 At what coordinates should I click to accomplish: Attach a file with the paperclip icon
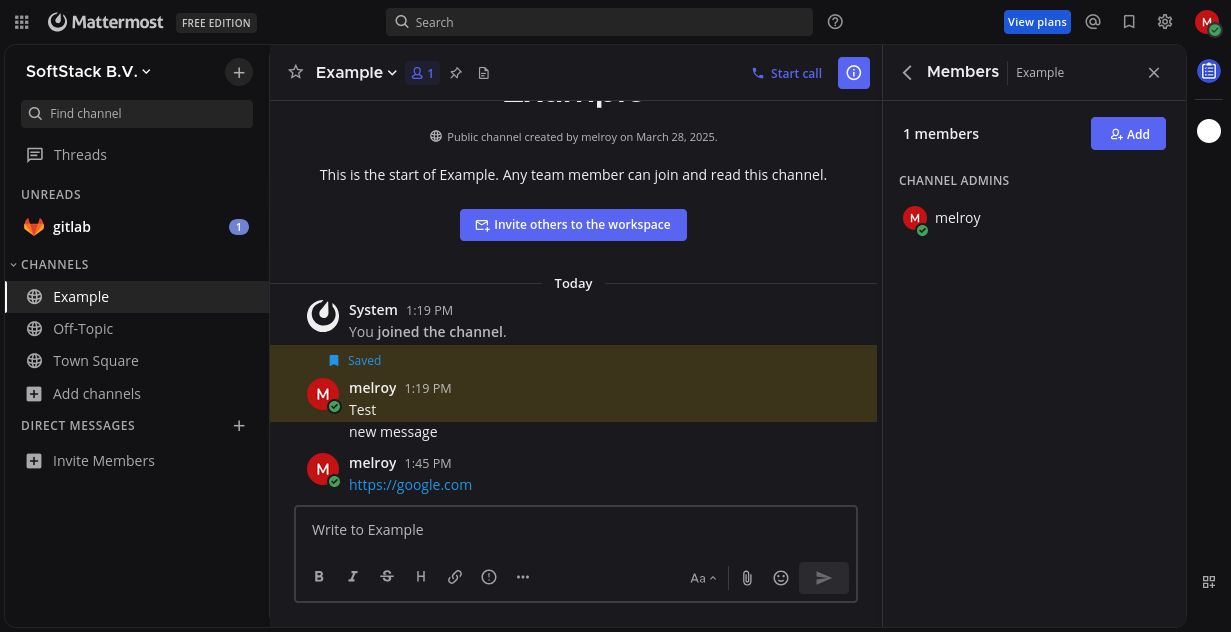coord(747,577)
